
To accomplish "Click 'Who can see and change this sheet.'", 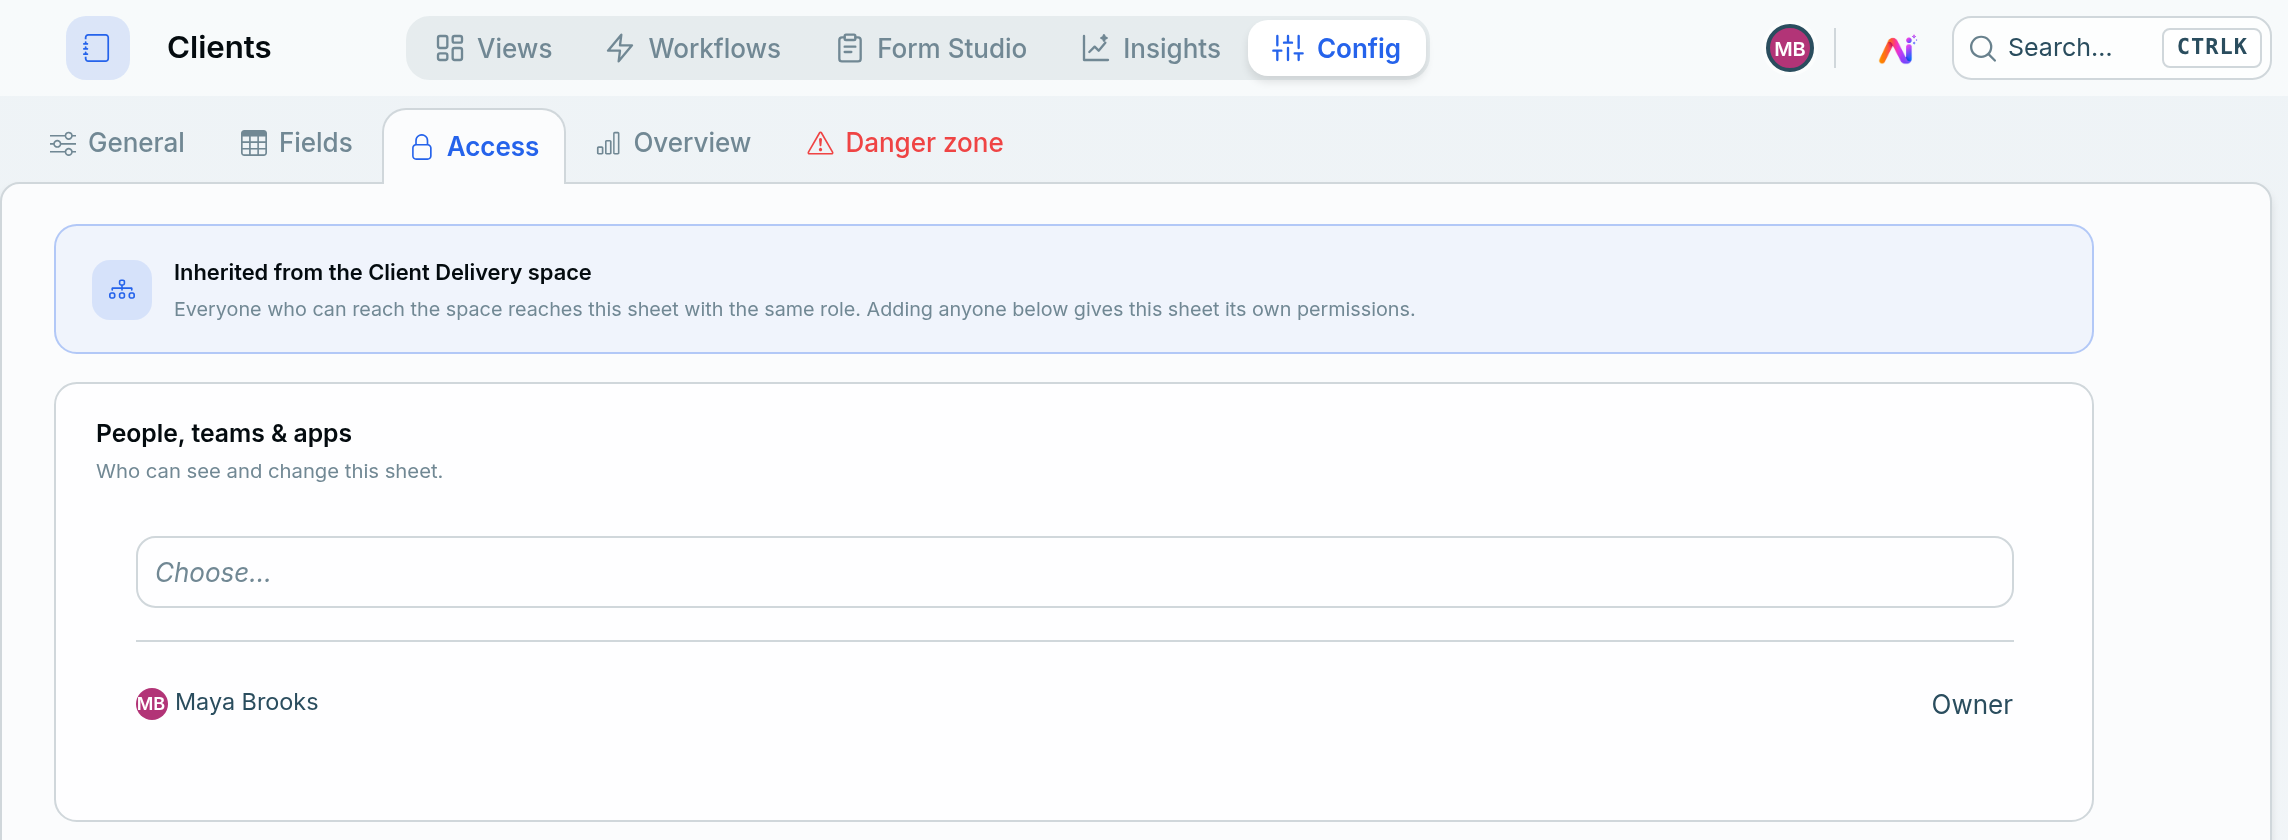I will tap(269, 471).
